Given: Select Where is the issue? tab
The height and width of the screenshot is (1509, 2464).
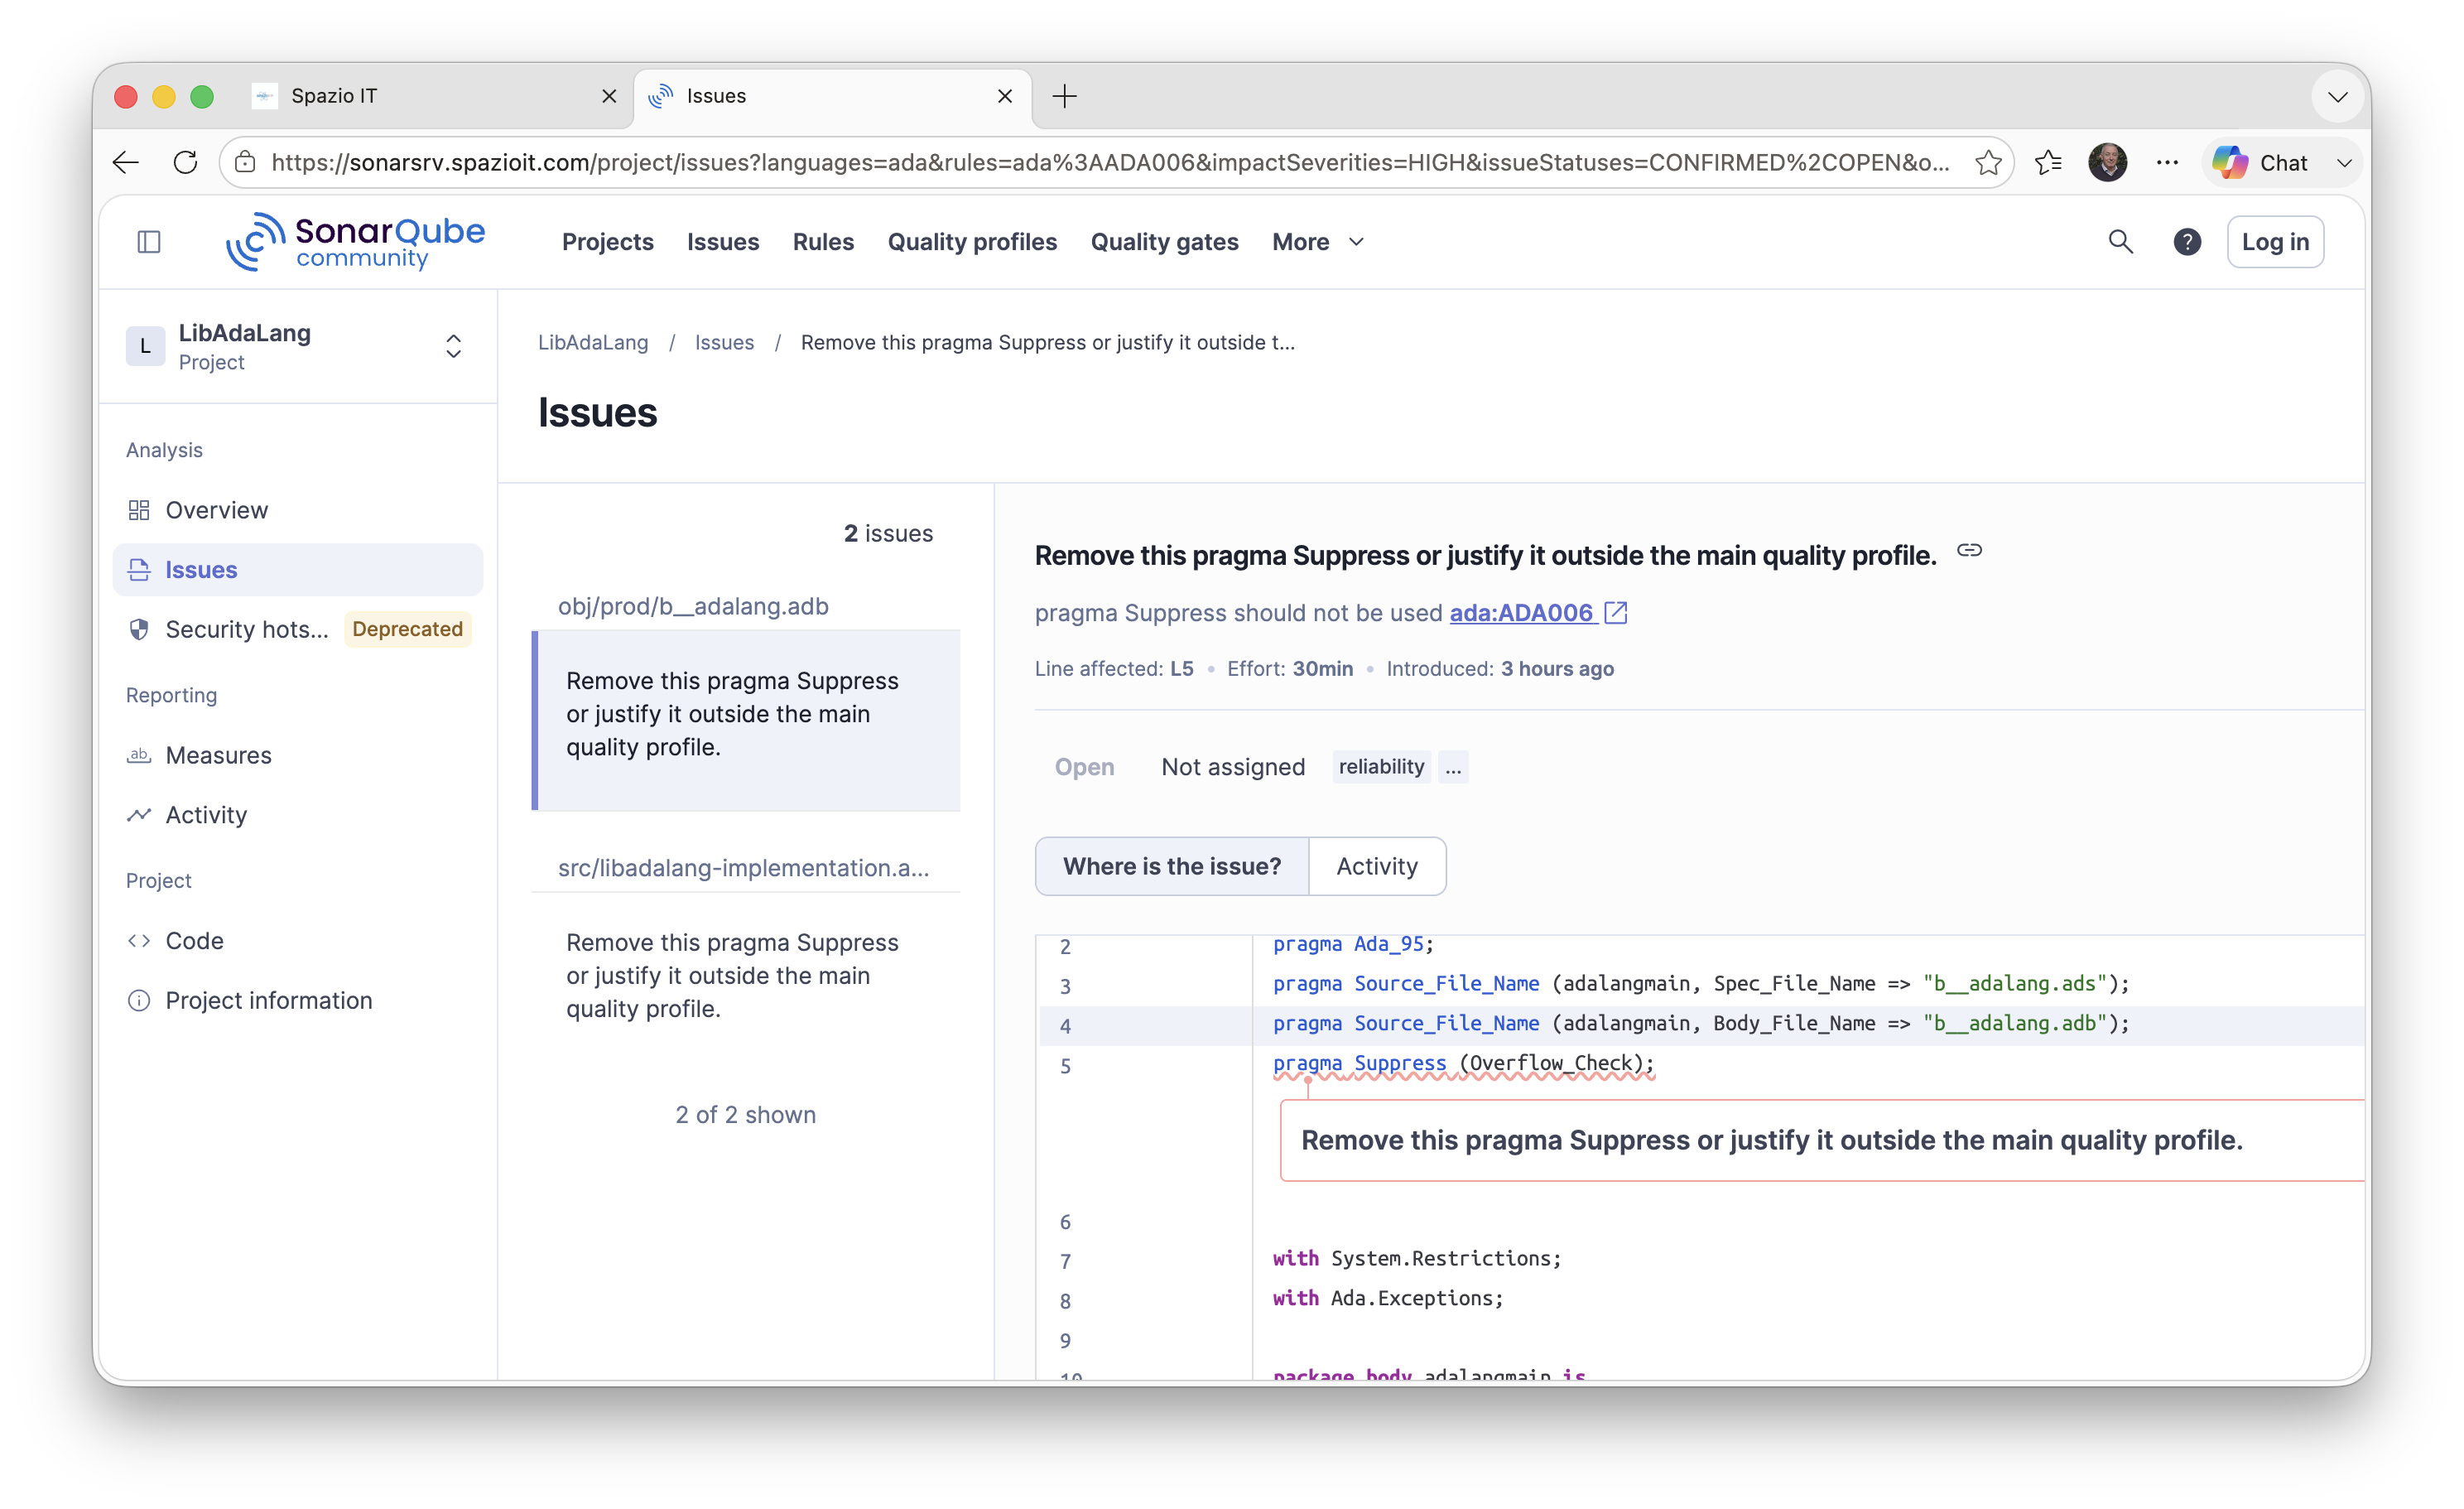Looking at the screenshot, I should [x=1172, y=866].
